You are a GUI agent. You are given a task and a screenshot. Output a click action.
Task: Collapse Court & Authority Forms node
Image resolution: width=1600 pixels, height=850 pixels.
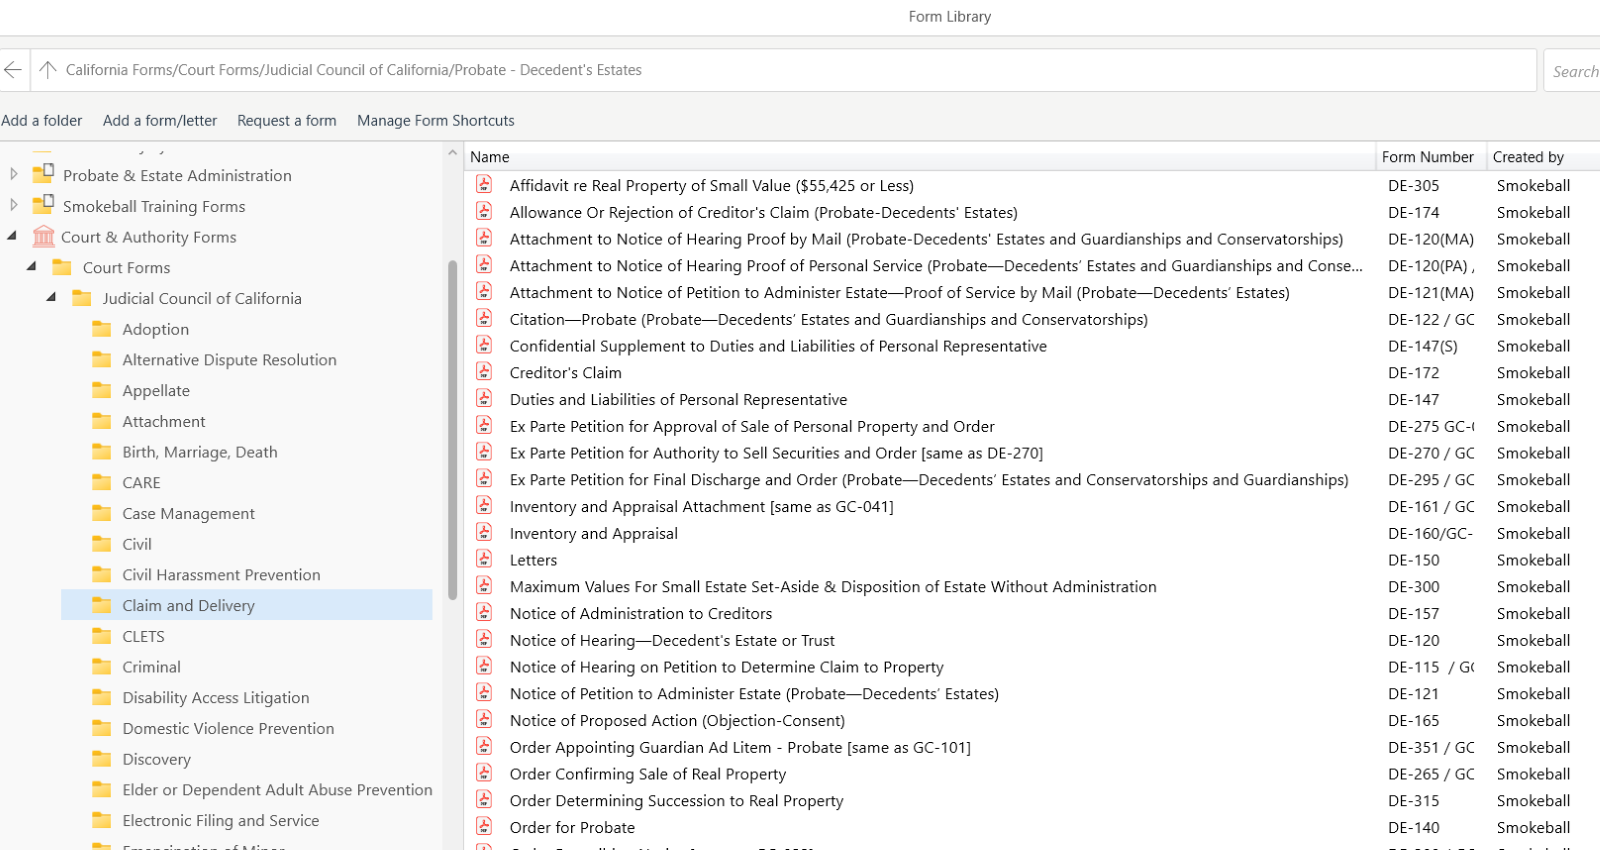(12, 236)
